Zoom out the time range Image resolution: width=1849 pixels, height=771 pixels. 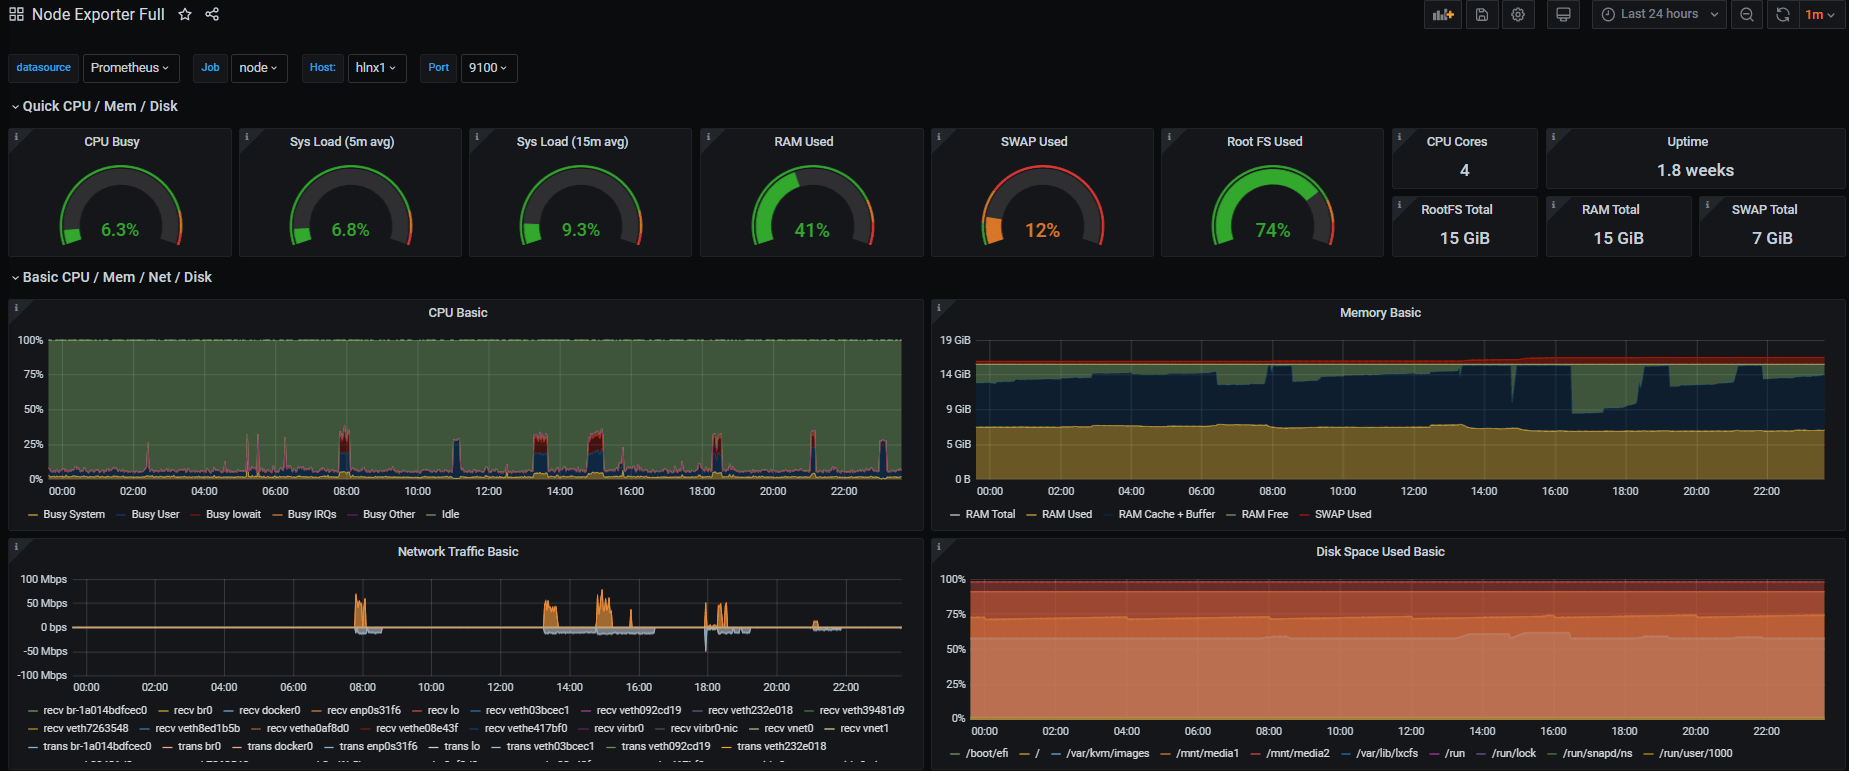1747,15
